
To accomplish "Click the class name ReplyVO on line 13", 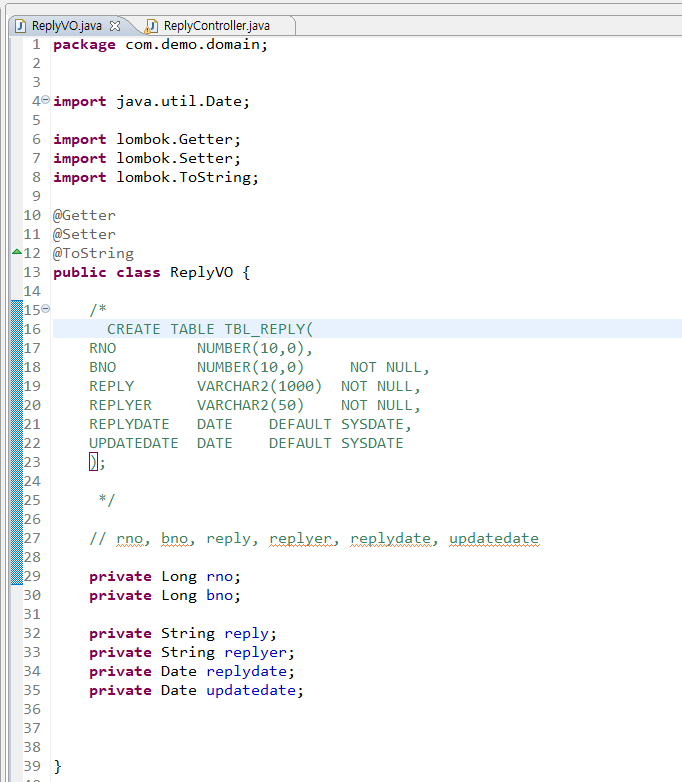I will tap(202, 273).
